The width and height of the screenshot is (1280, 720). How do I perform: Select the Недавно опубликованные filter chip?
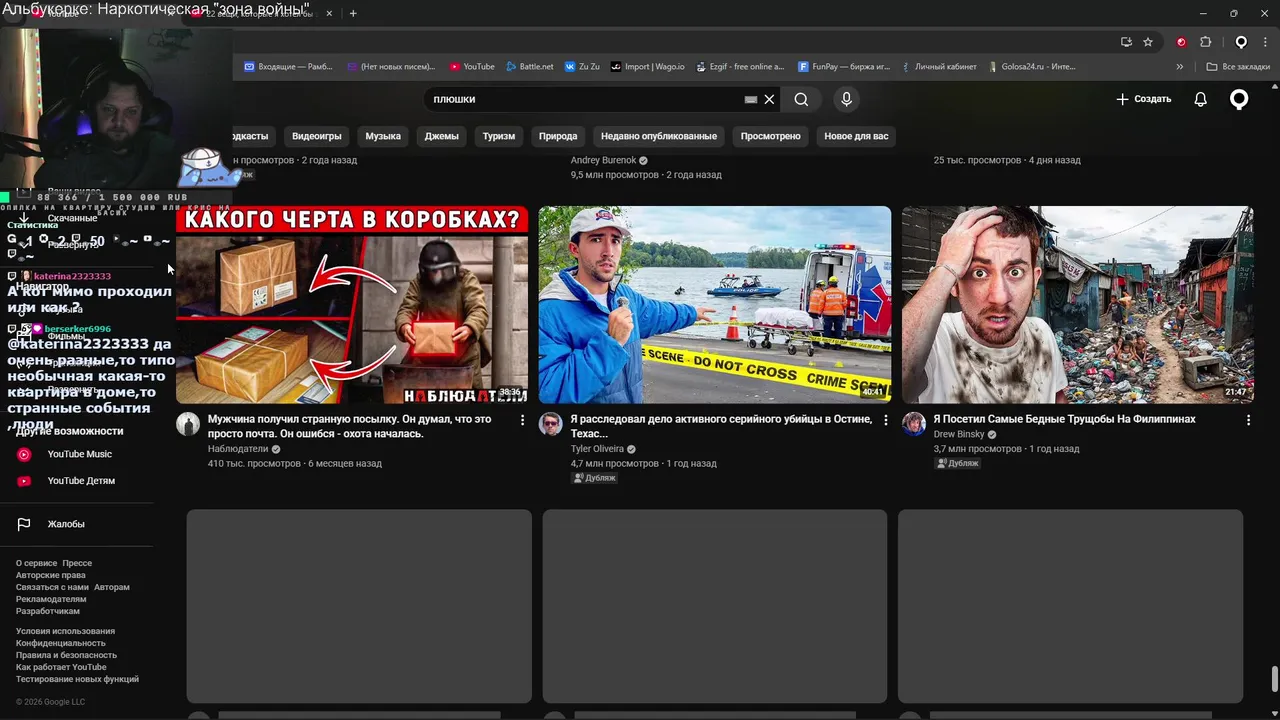pyautogui.click(x=659, y=136)
